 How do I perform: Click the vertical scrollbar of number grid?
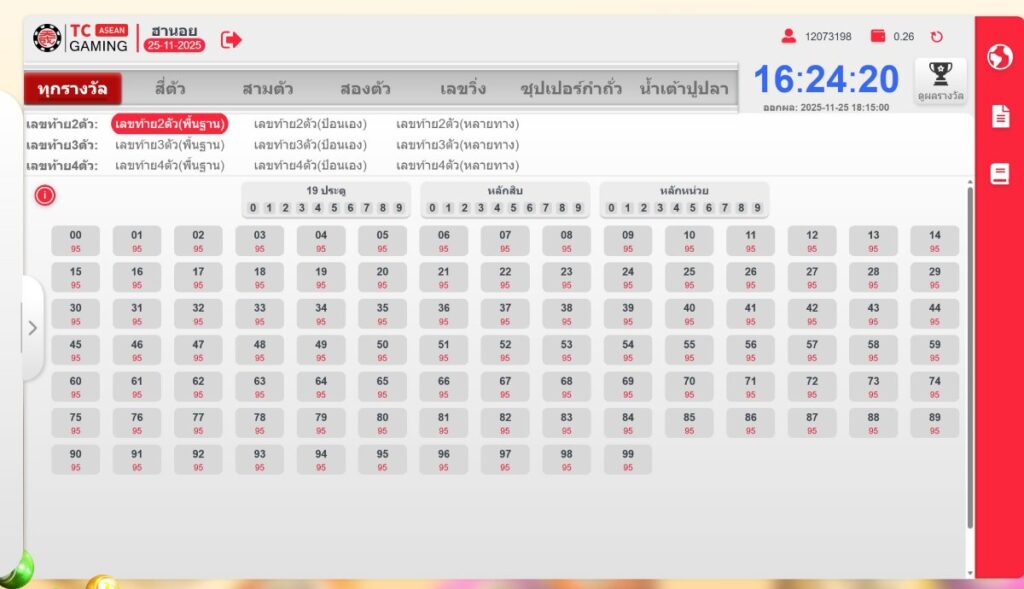tap(970, 357)
